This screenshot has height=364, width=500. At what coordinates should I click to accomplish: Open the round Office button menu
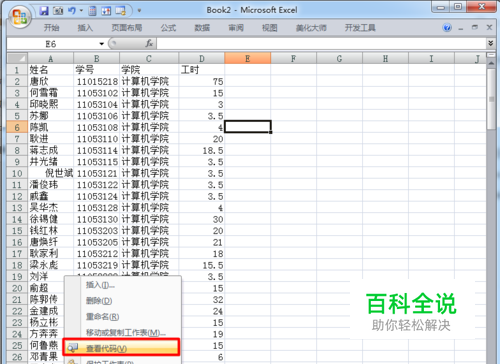[x=20, y=17]
